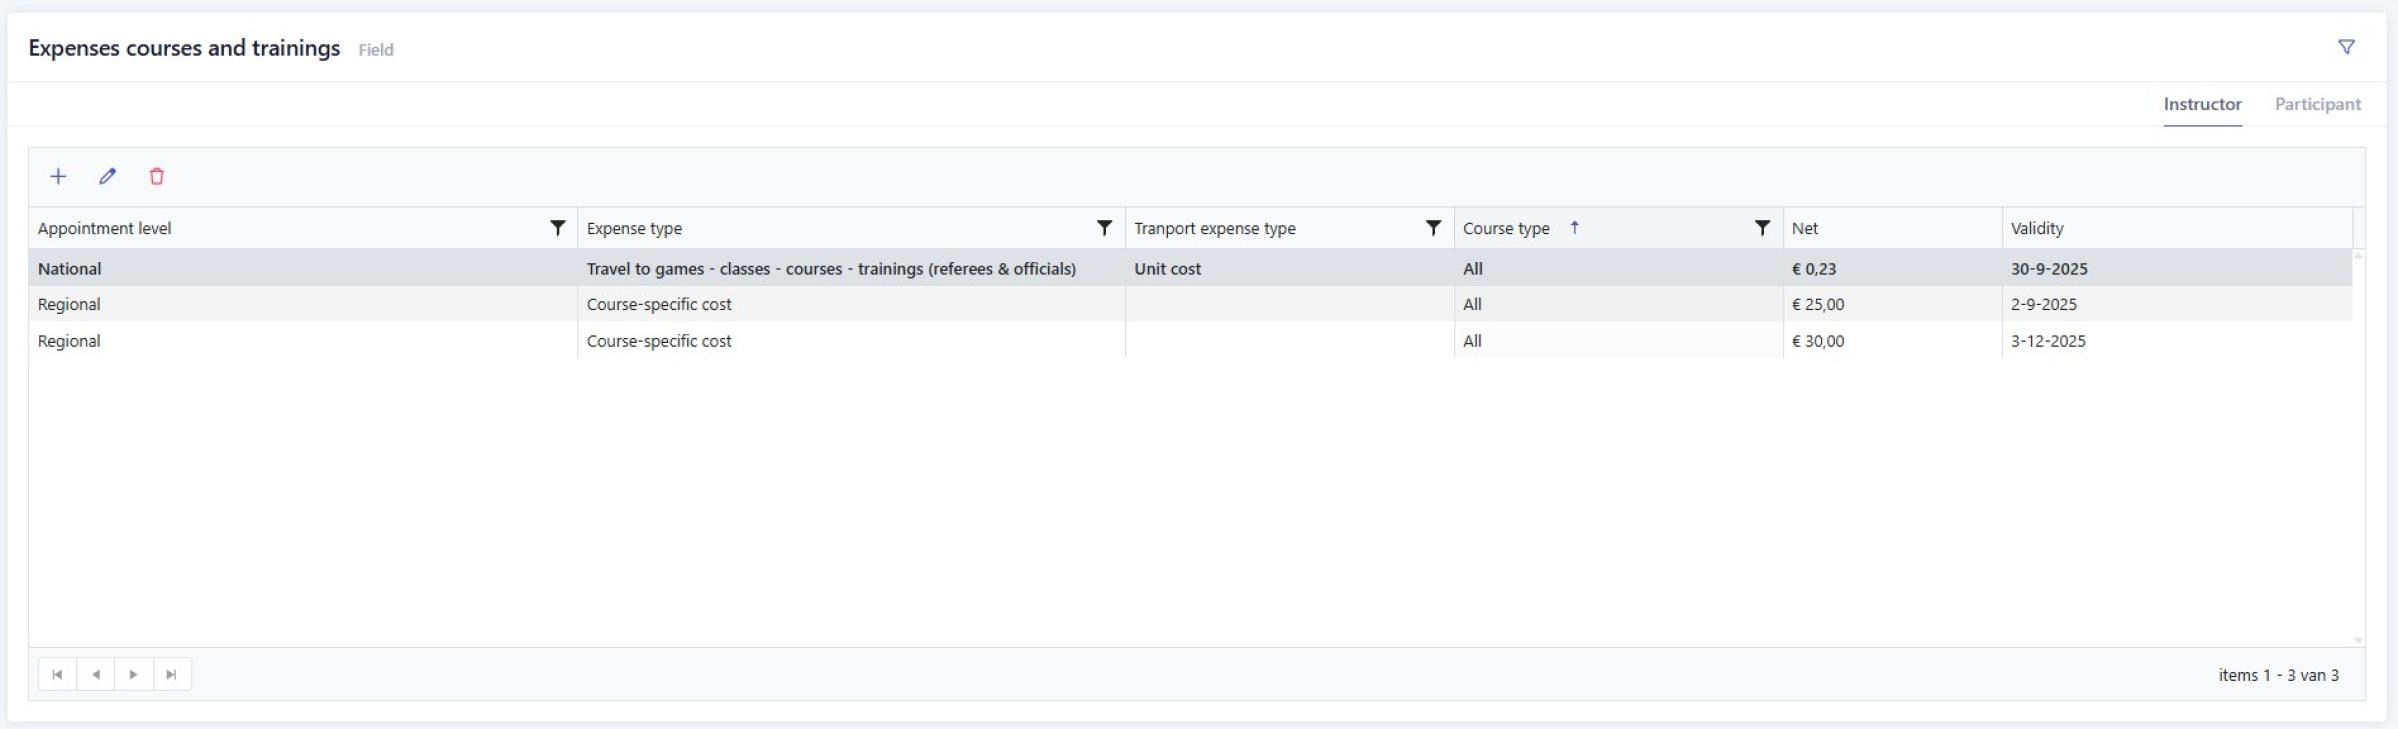
Task: Go to the next page
Action: click(134, 674)
